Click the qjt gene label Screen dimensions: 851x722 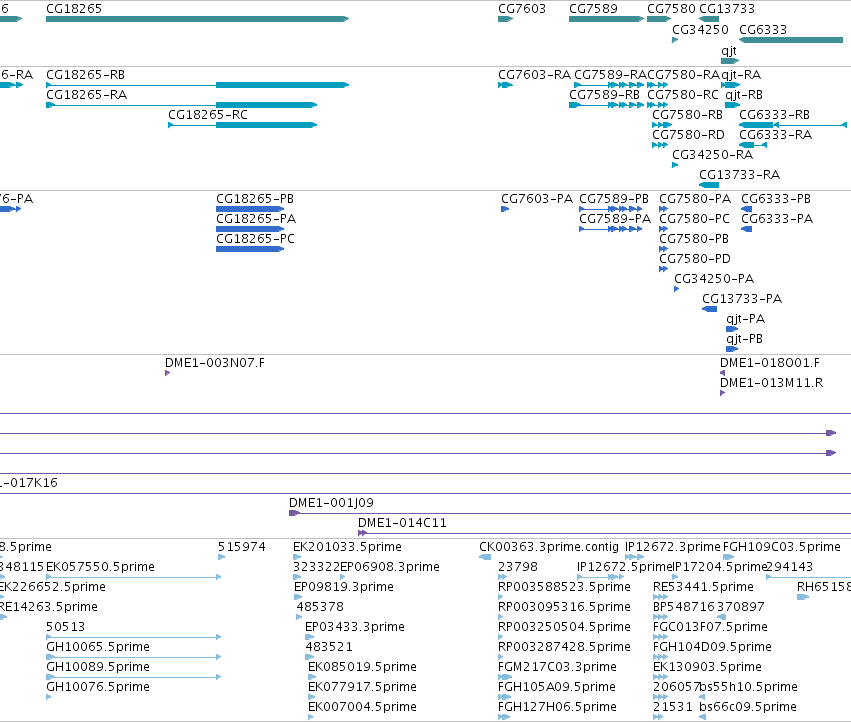click(729, 51)
